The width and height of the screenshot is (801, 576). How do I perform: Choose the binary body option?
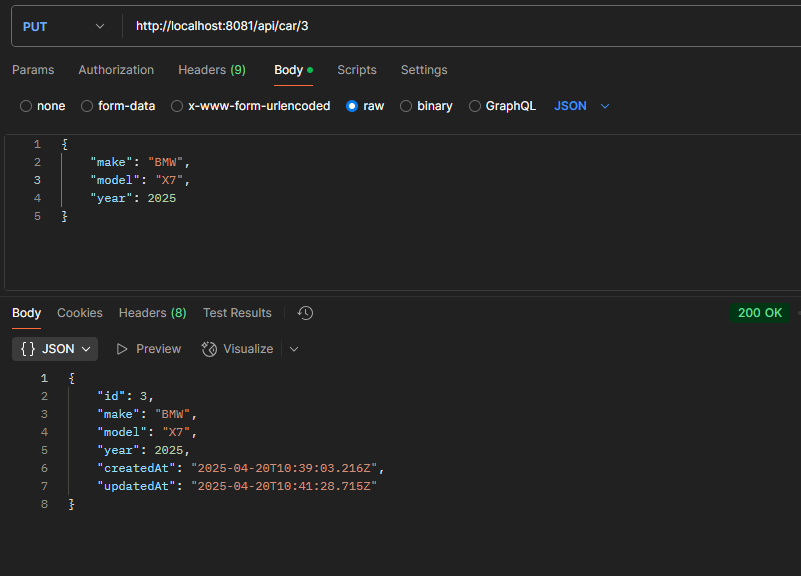point(406,106)
